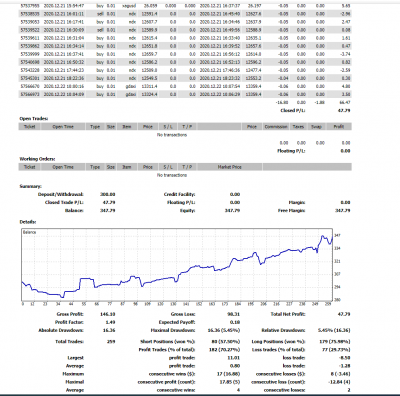Click the balance curve peak near 347
This screenshot has width=400, height=396.
pyautogui.click(x=323, y=236)
